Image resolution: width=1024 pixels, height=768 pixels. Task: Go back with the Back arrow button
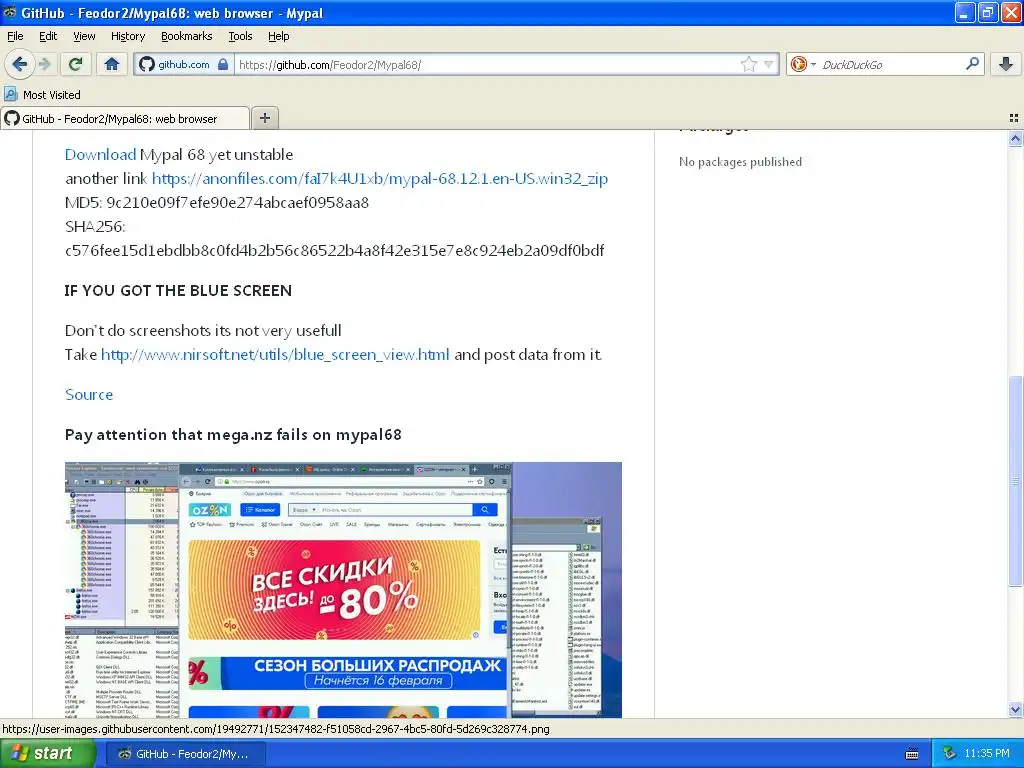click(19, 64)
